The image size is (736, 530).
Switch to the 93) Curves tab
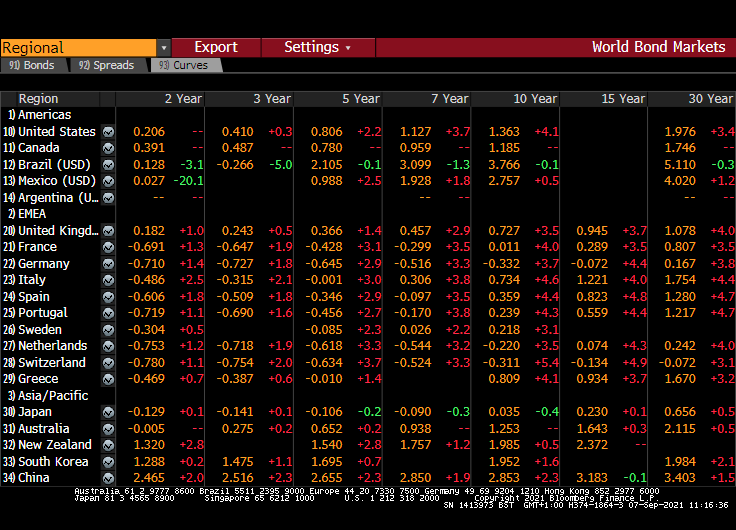185,65
